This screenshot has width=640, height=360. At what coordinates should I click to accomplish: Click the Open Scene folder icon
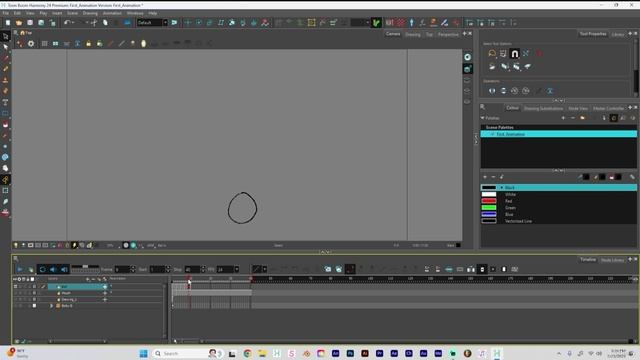click(19, 23)
